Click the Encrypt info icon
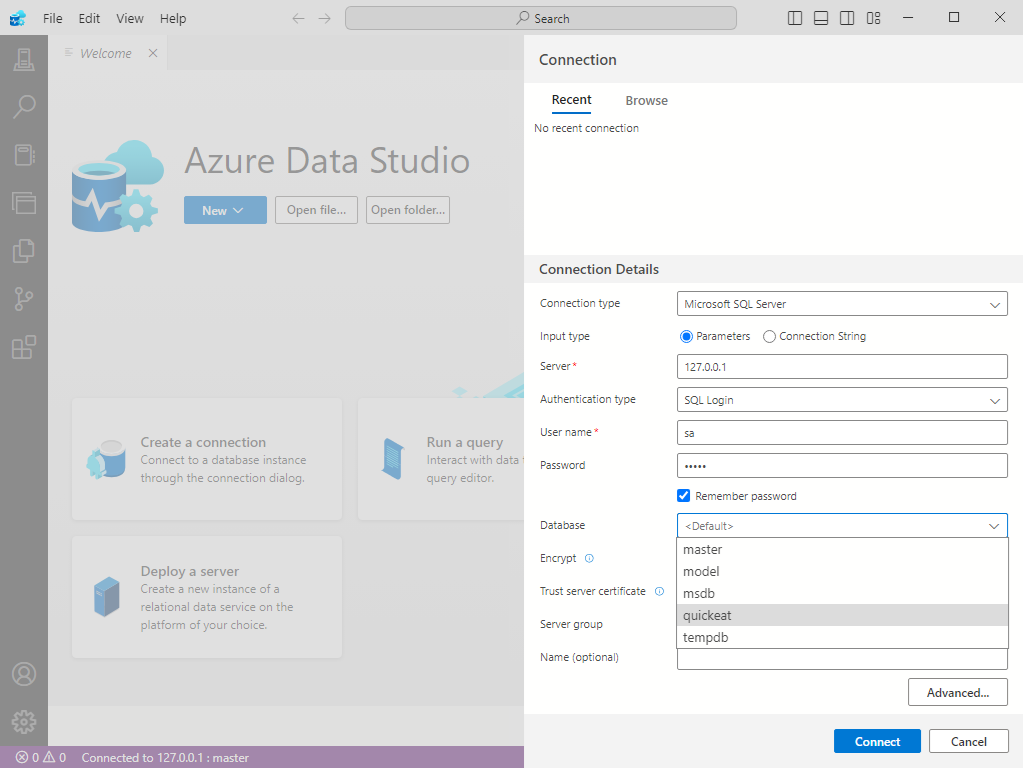The width and height of the screenshot is (1023, 768). click(589, 558)
